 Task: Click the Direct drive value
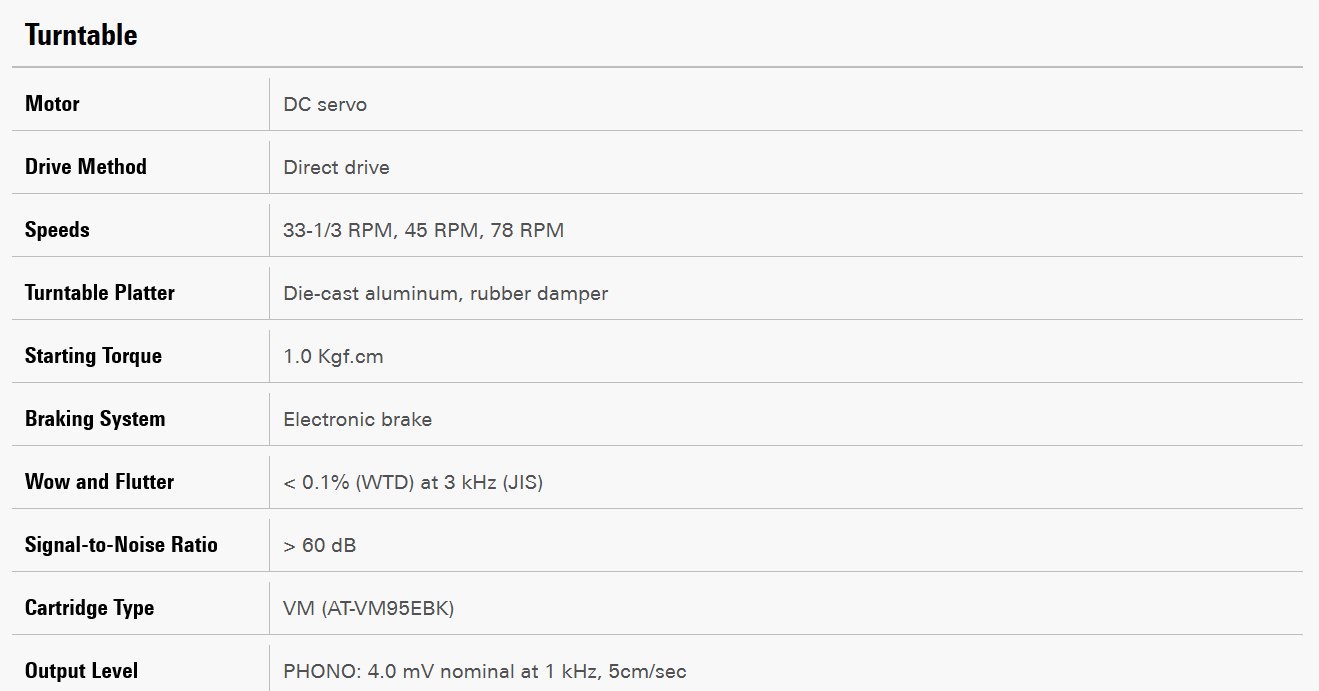[336, 168]
